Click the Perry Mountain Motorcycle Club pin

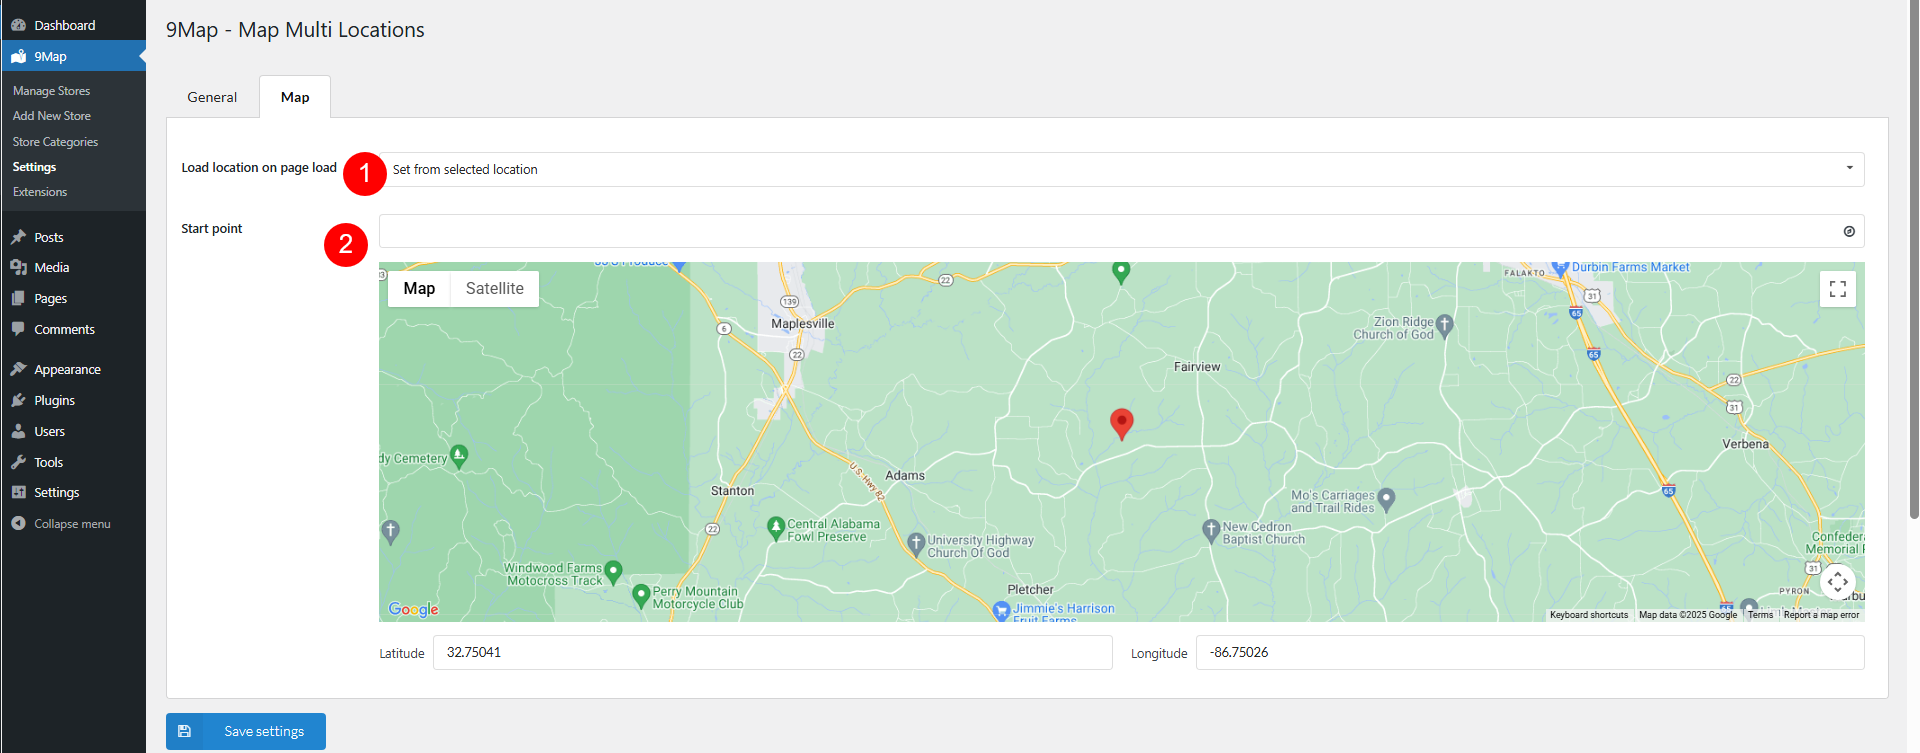pos(642,596)
